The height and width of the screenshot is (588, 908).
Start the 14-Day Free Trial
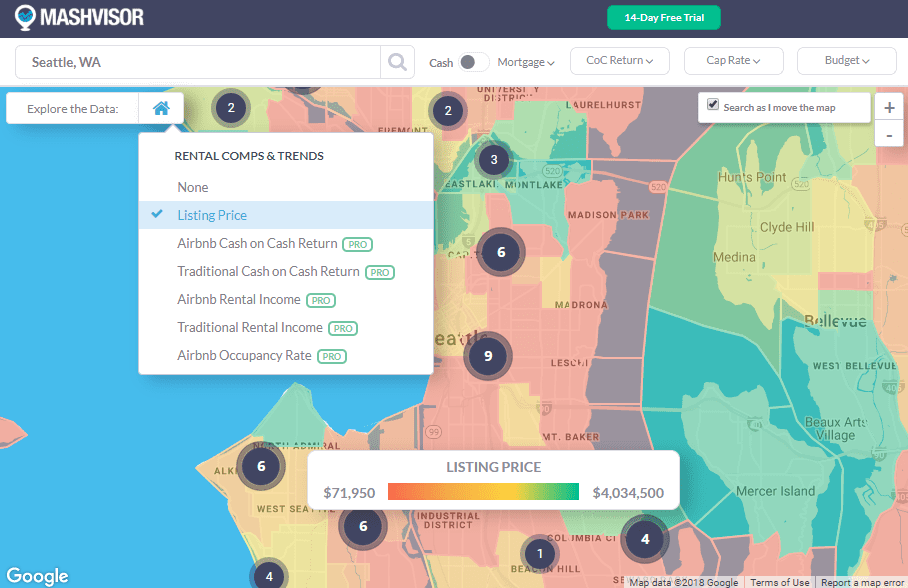click(x=664, y=18)
